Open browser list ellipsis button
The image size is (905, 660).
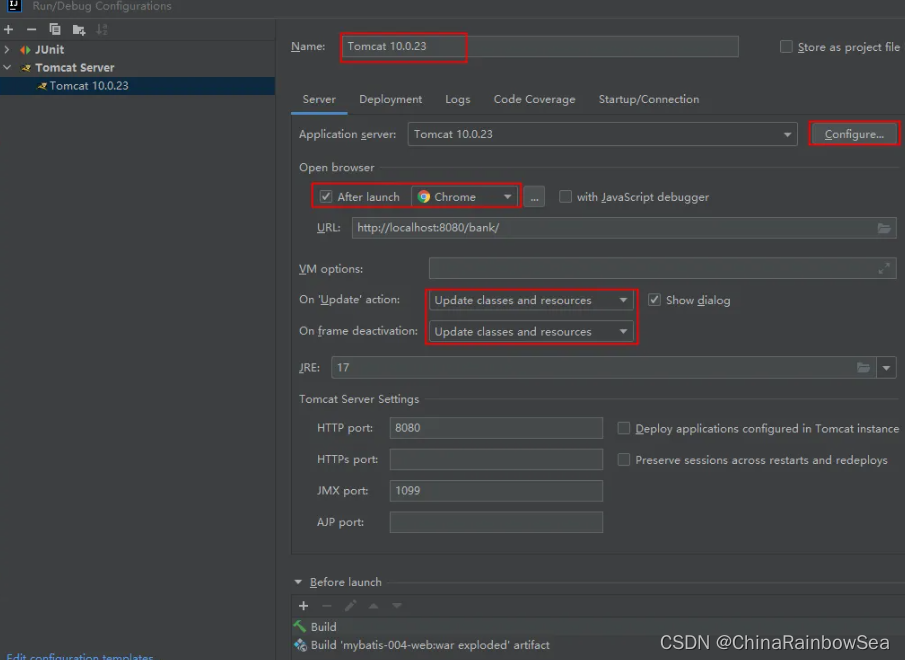pos(534,197)
